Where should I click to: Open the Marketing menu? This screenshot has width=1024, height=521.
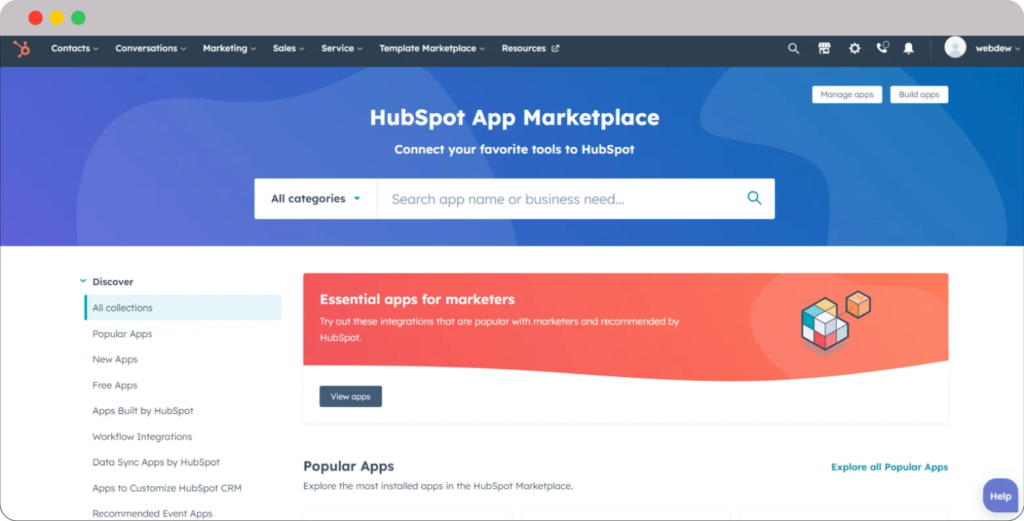point(229,48)
